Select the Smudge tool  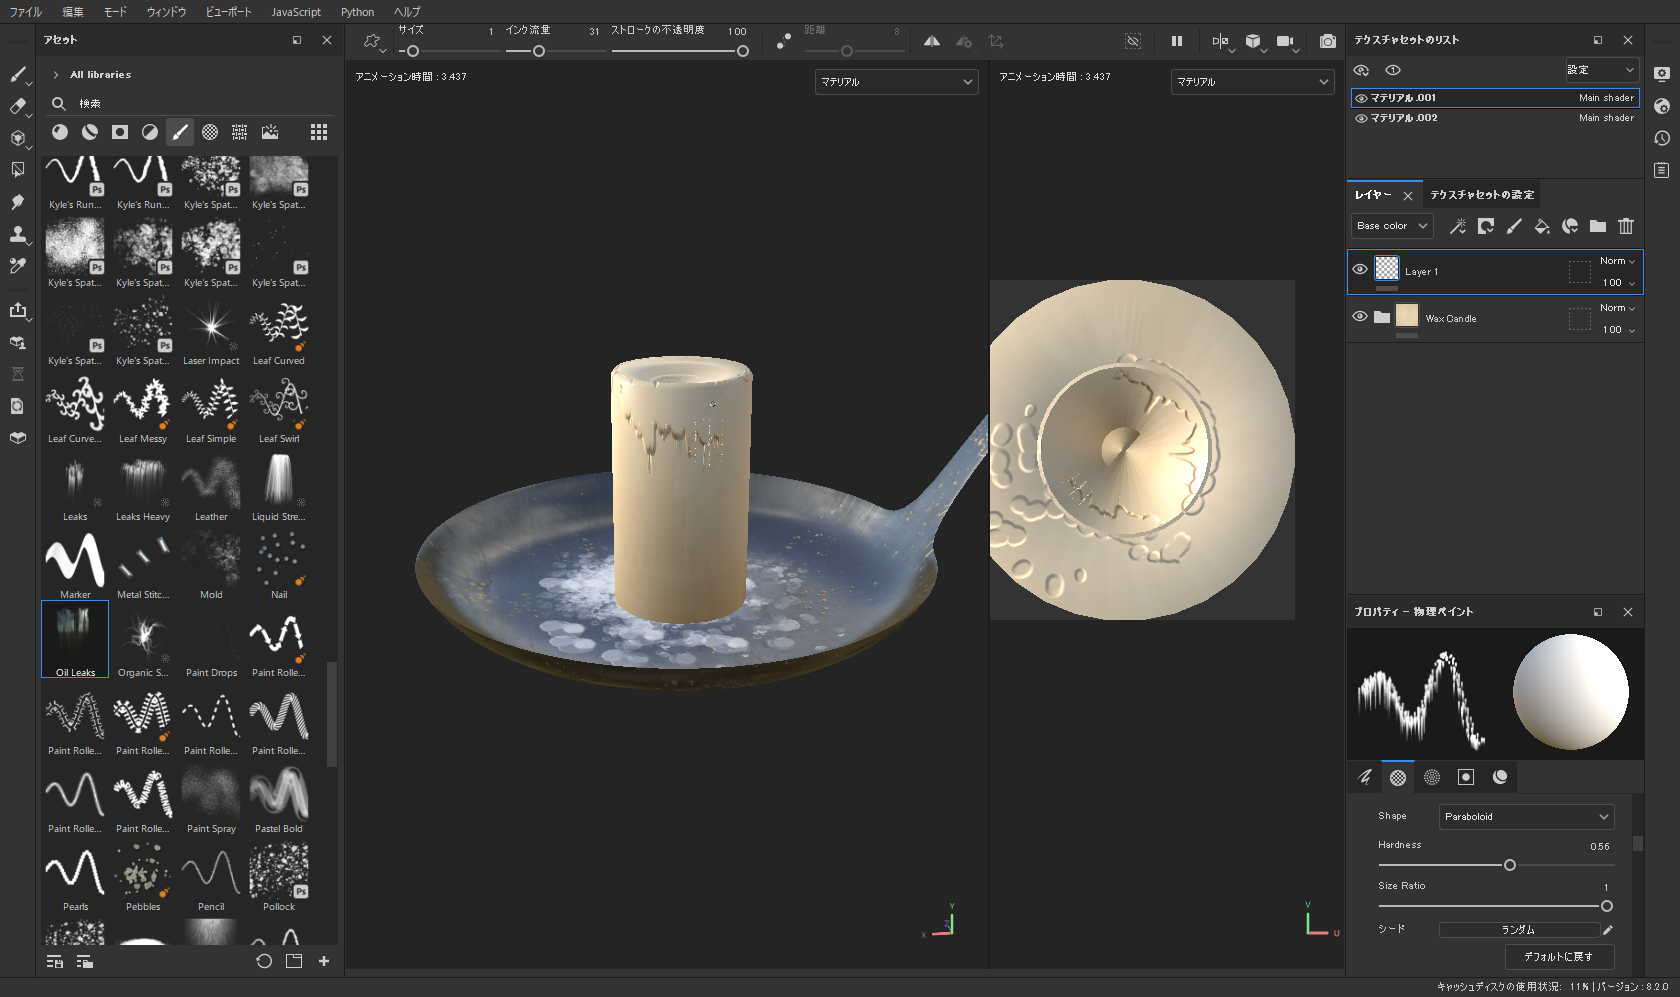pos(17,202)
